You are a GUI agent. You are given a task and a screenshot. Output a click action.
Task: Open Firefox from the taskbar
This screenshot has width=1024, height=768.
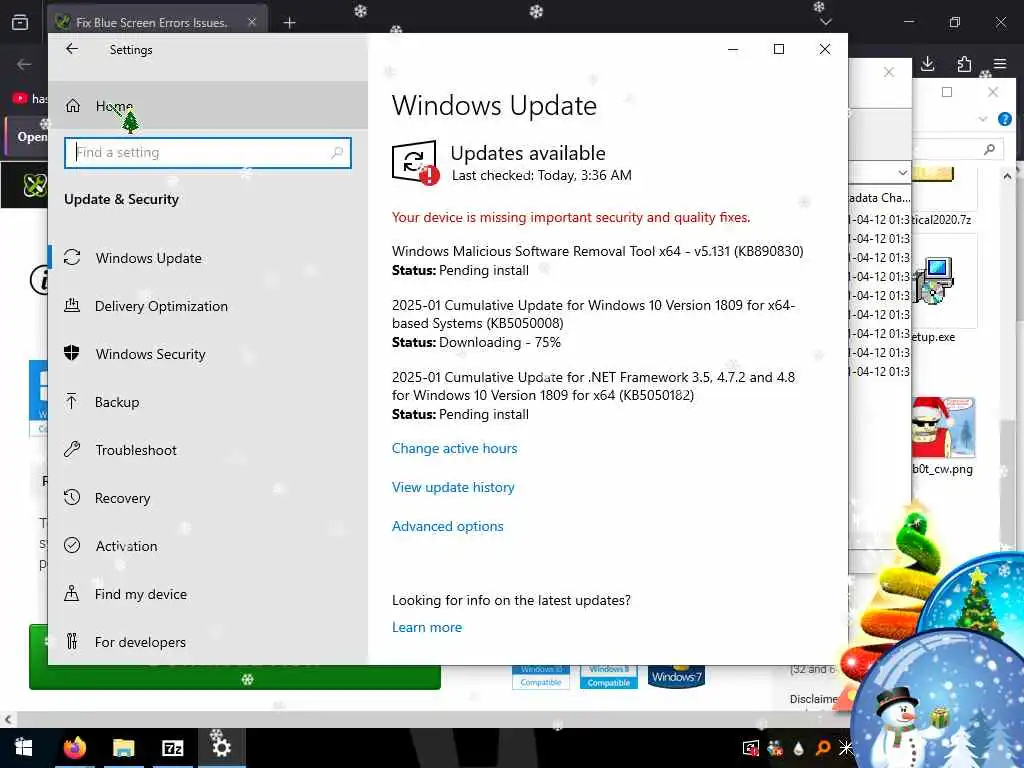tap(74, 748)
